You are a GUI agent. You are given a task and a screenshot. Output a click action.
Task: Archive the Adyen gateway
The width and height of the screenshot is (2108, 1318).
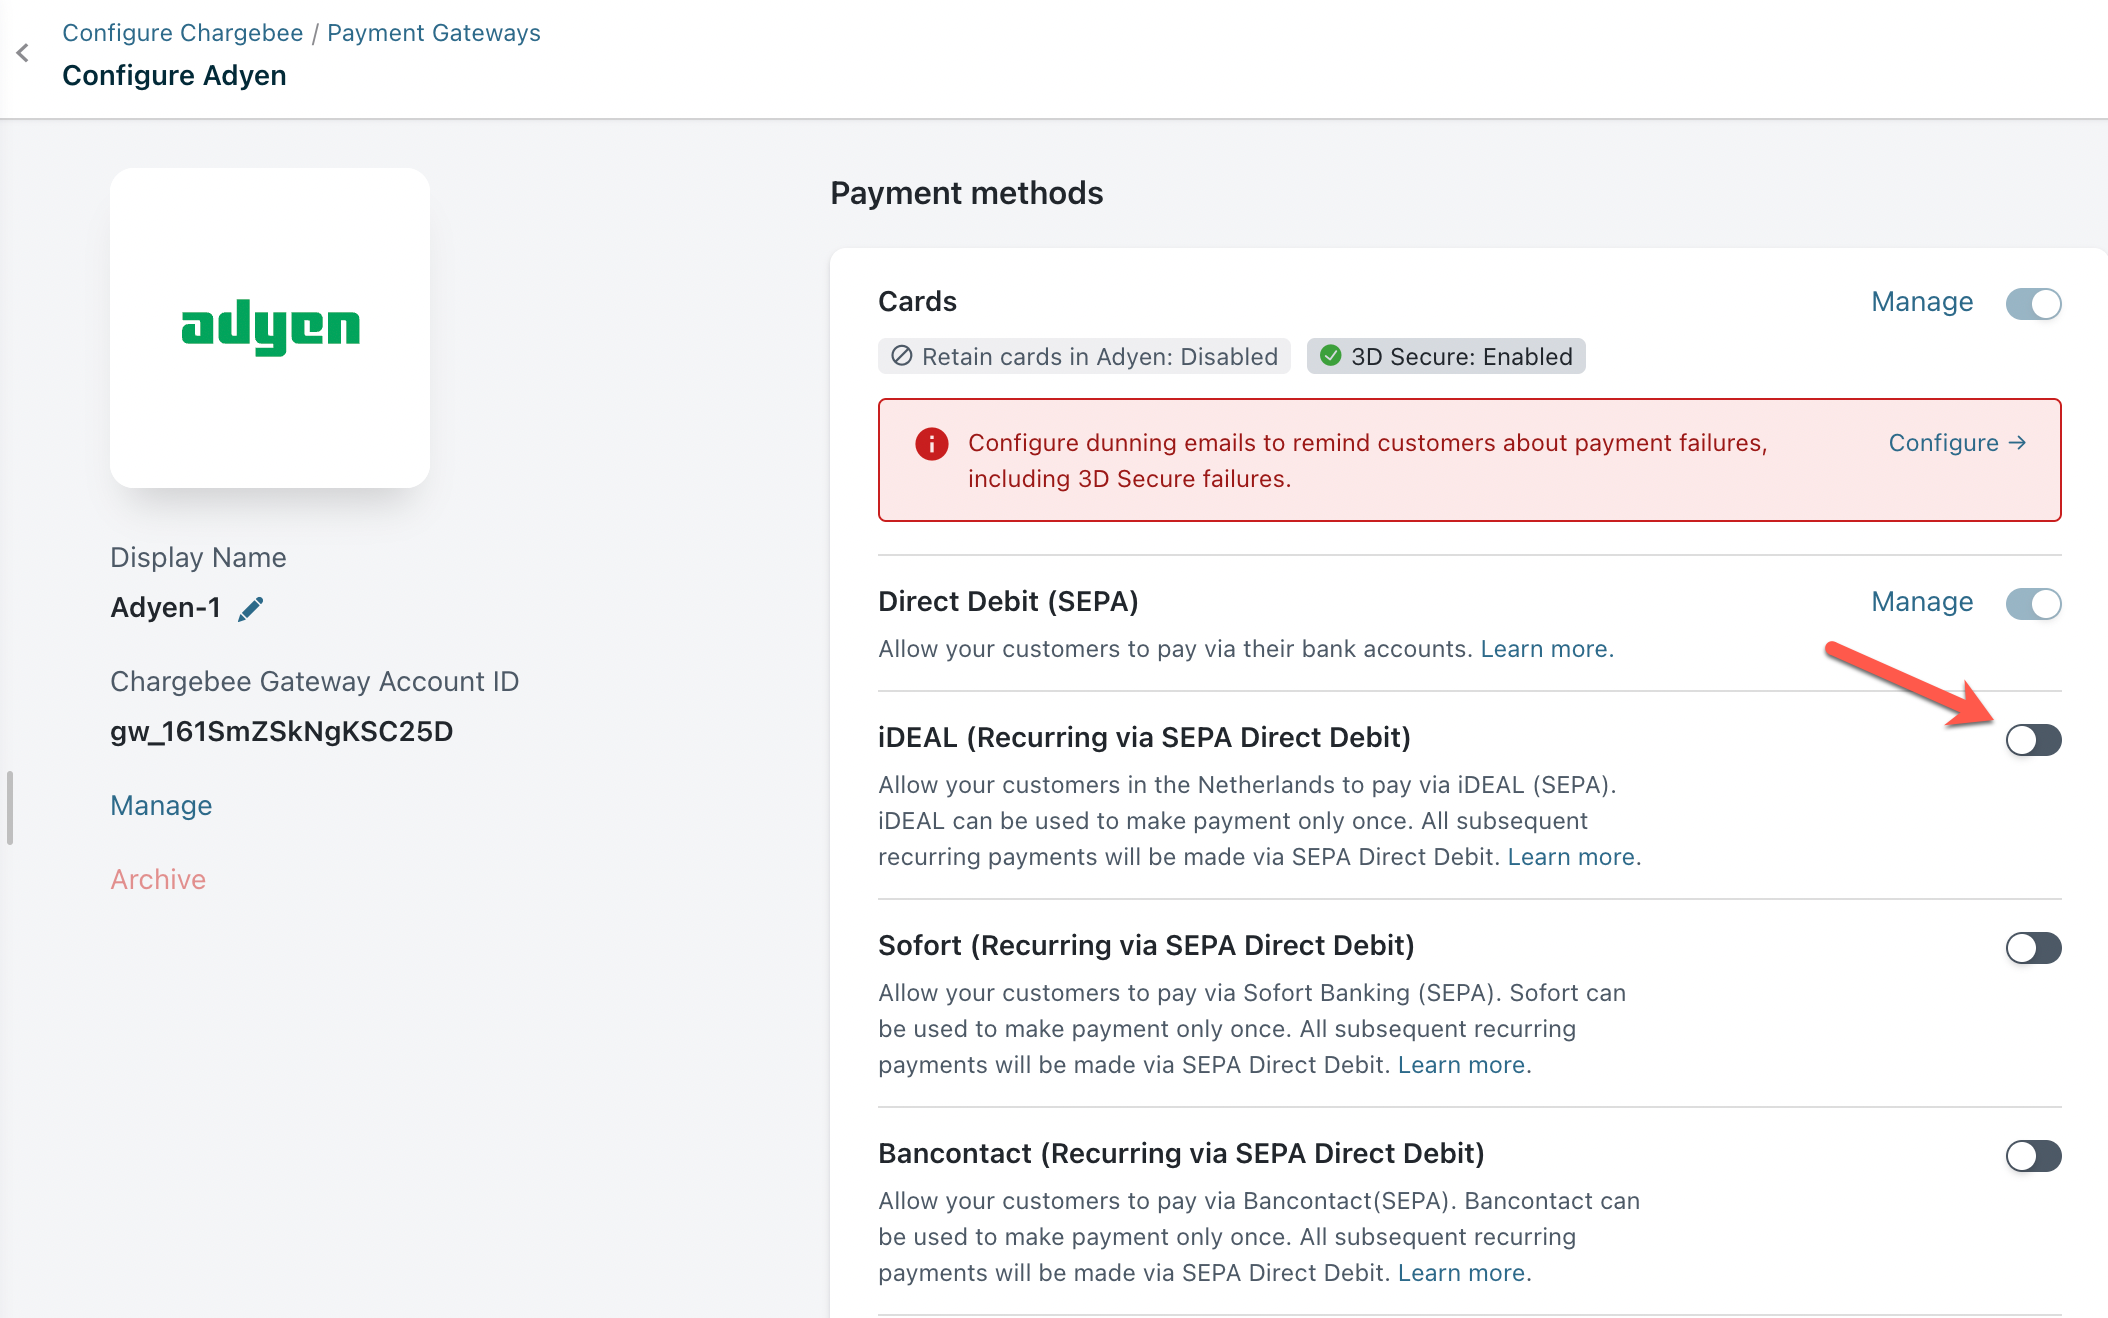pyautogui.click(x=158, y=880)
